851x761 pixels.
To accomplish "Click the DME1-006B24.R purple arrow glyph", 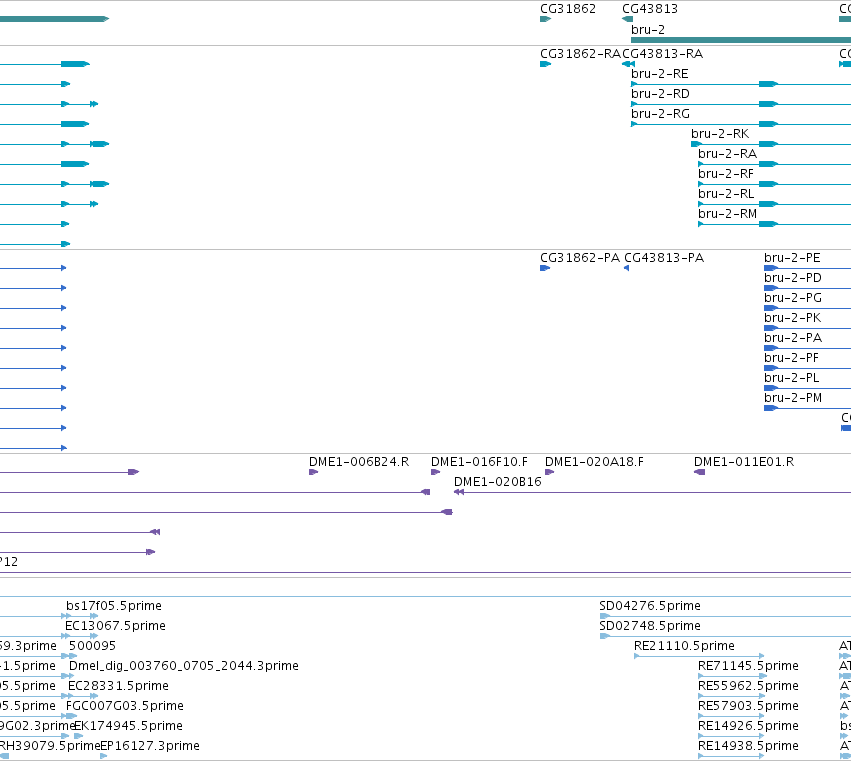I will (x=313, y=472).
